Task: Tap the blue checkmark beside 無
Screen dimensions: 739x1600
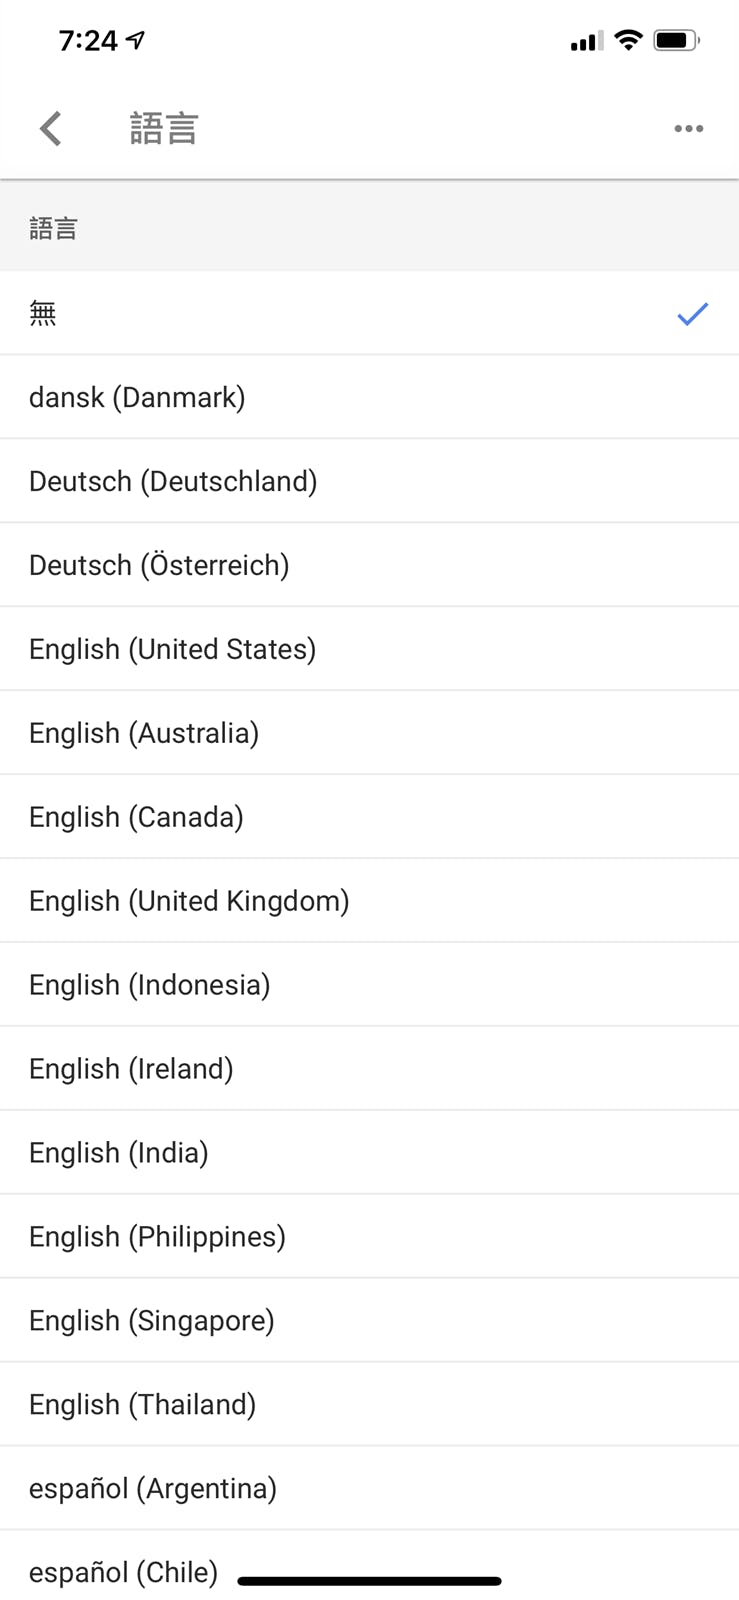Action: pos(692,314)
